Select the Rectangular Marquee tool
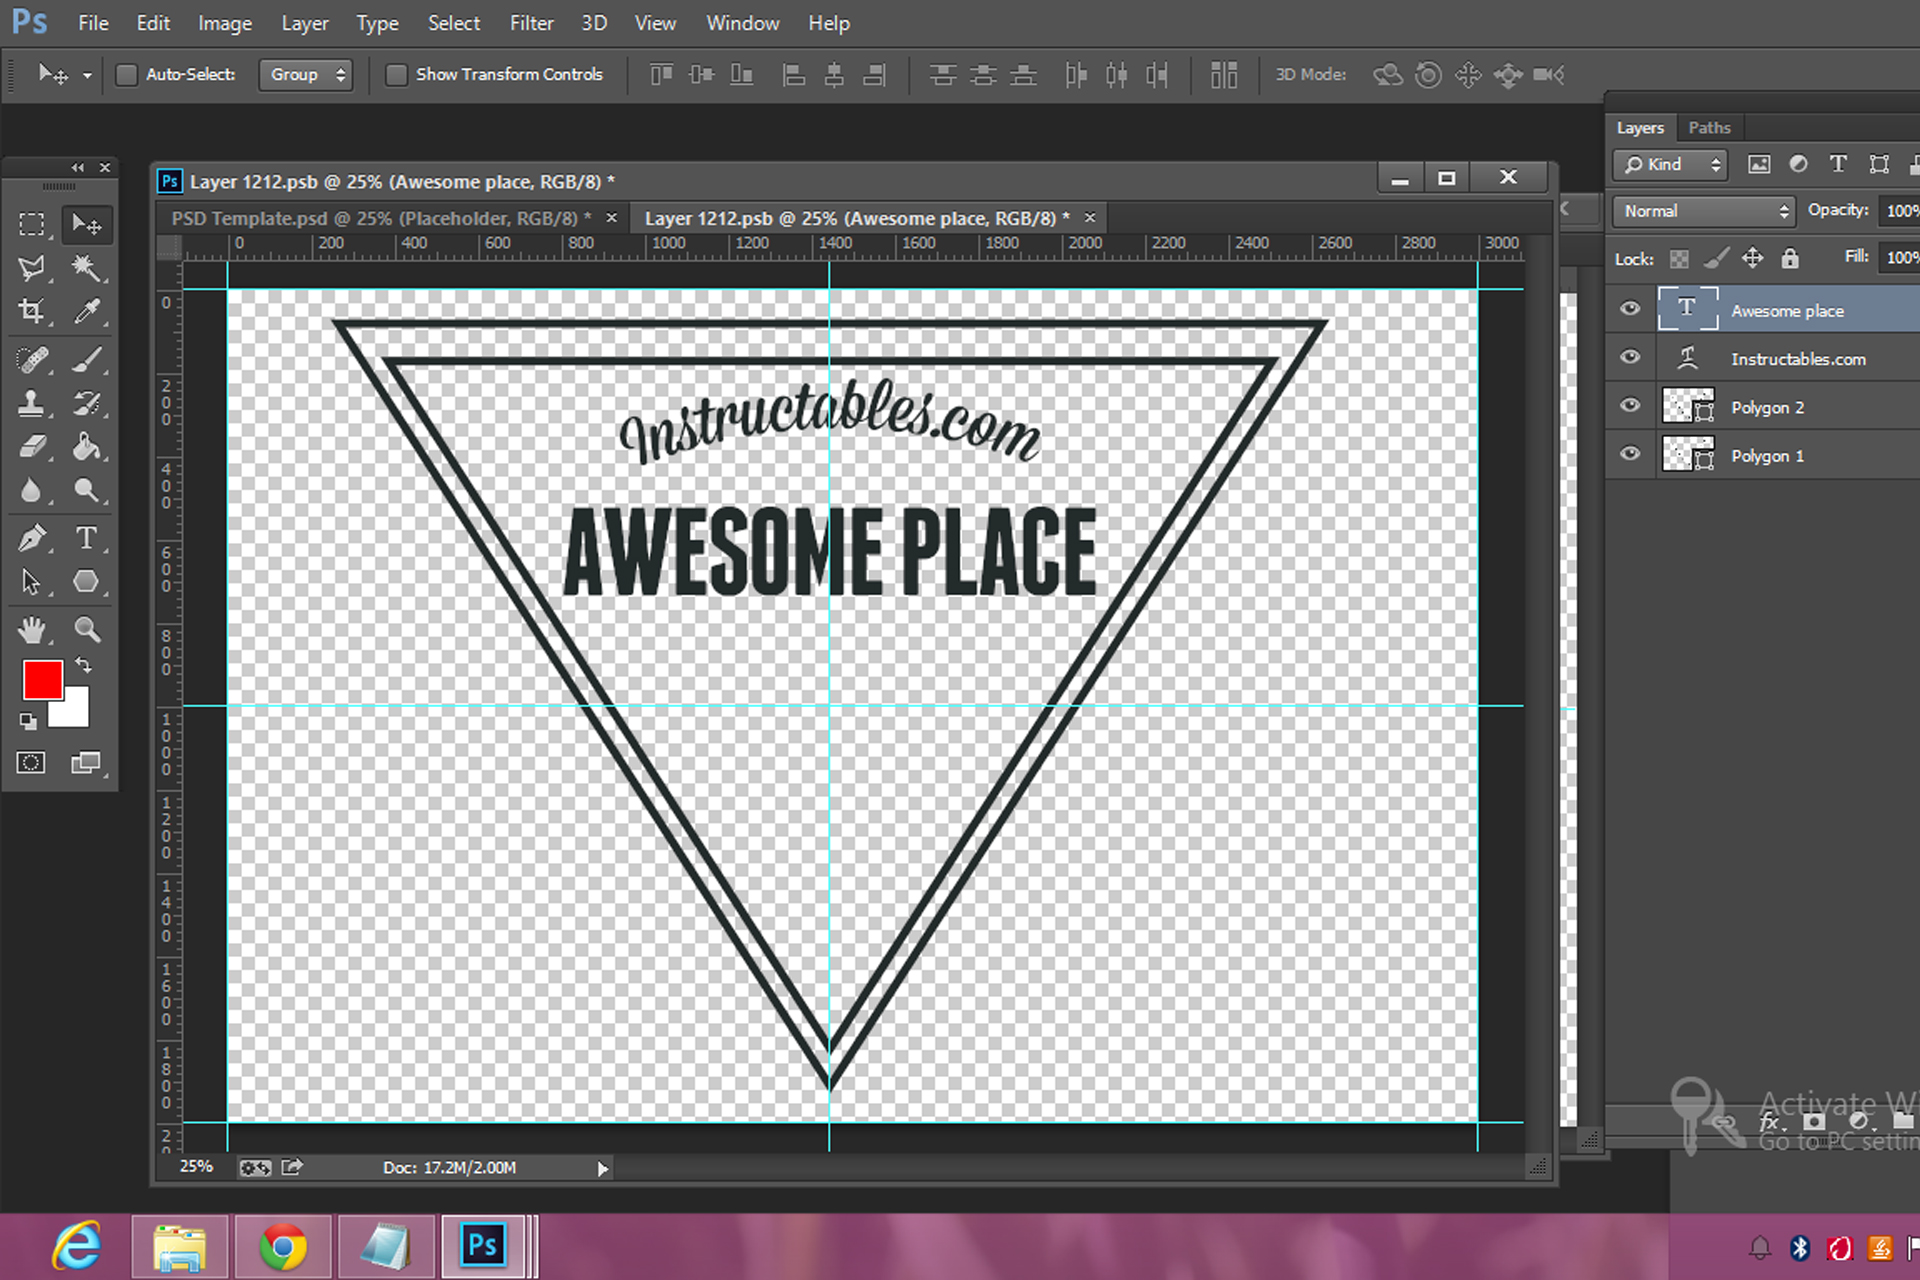The image size is (1920, 1280). click(32, 224)
